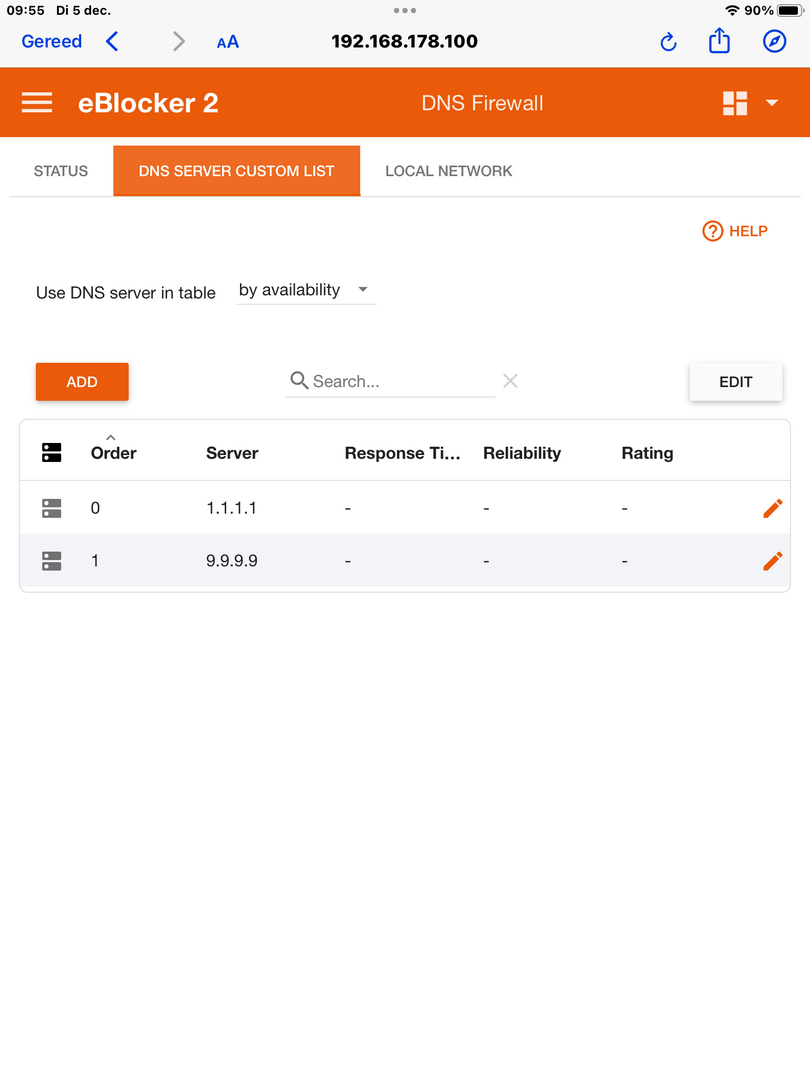Viewport: 810px width, 1080px height.
Task: Select the 1.1.1.1 server cell
Action: (x=231, y=508)
